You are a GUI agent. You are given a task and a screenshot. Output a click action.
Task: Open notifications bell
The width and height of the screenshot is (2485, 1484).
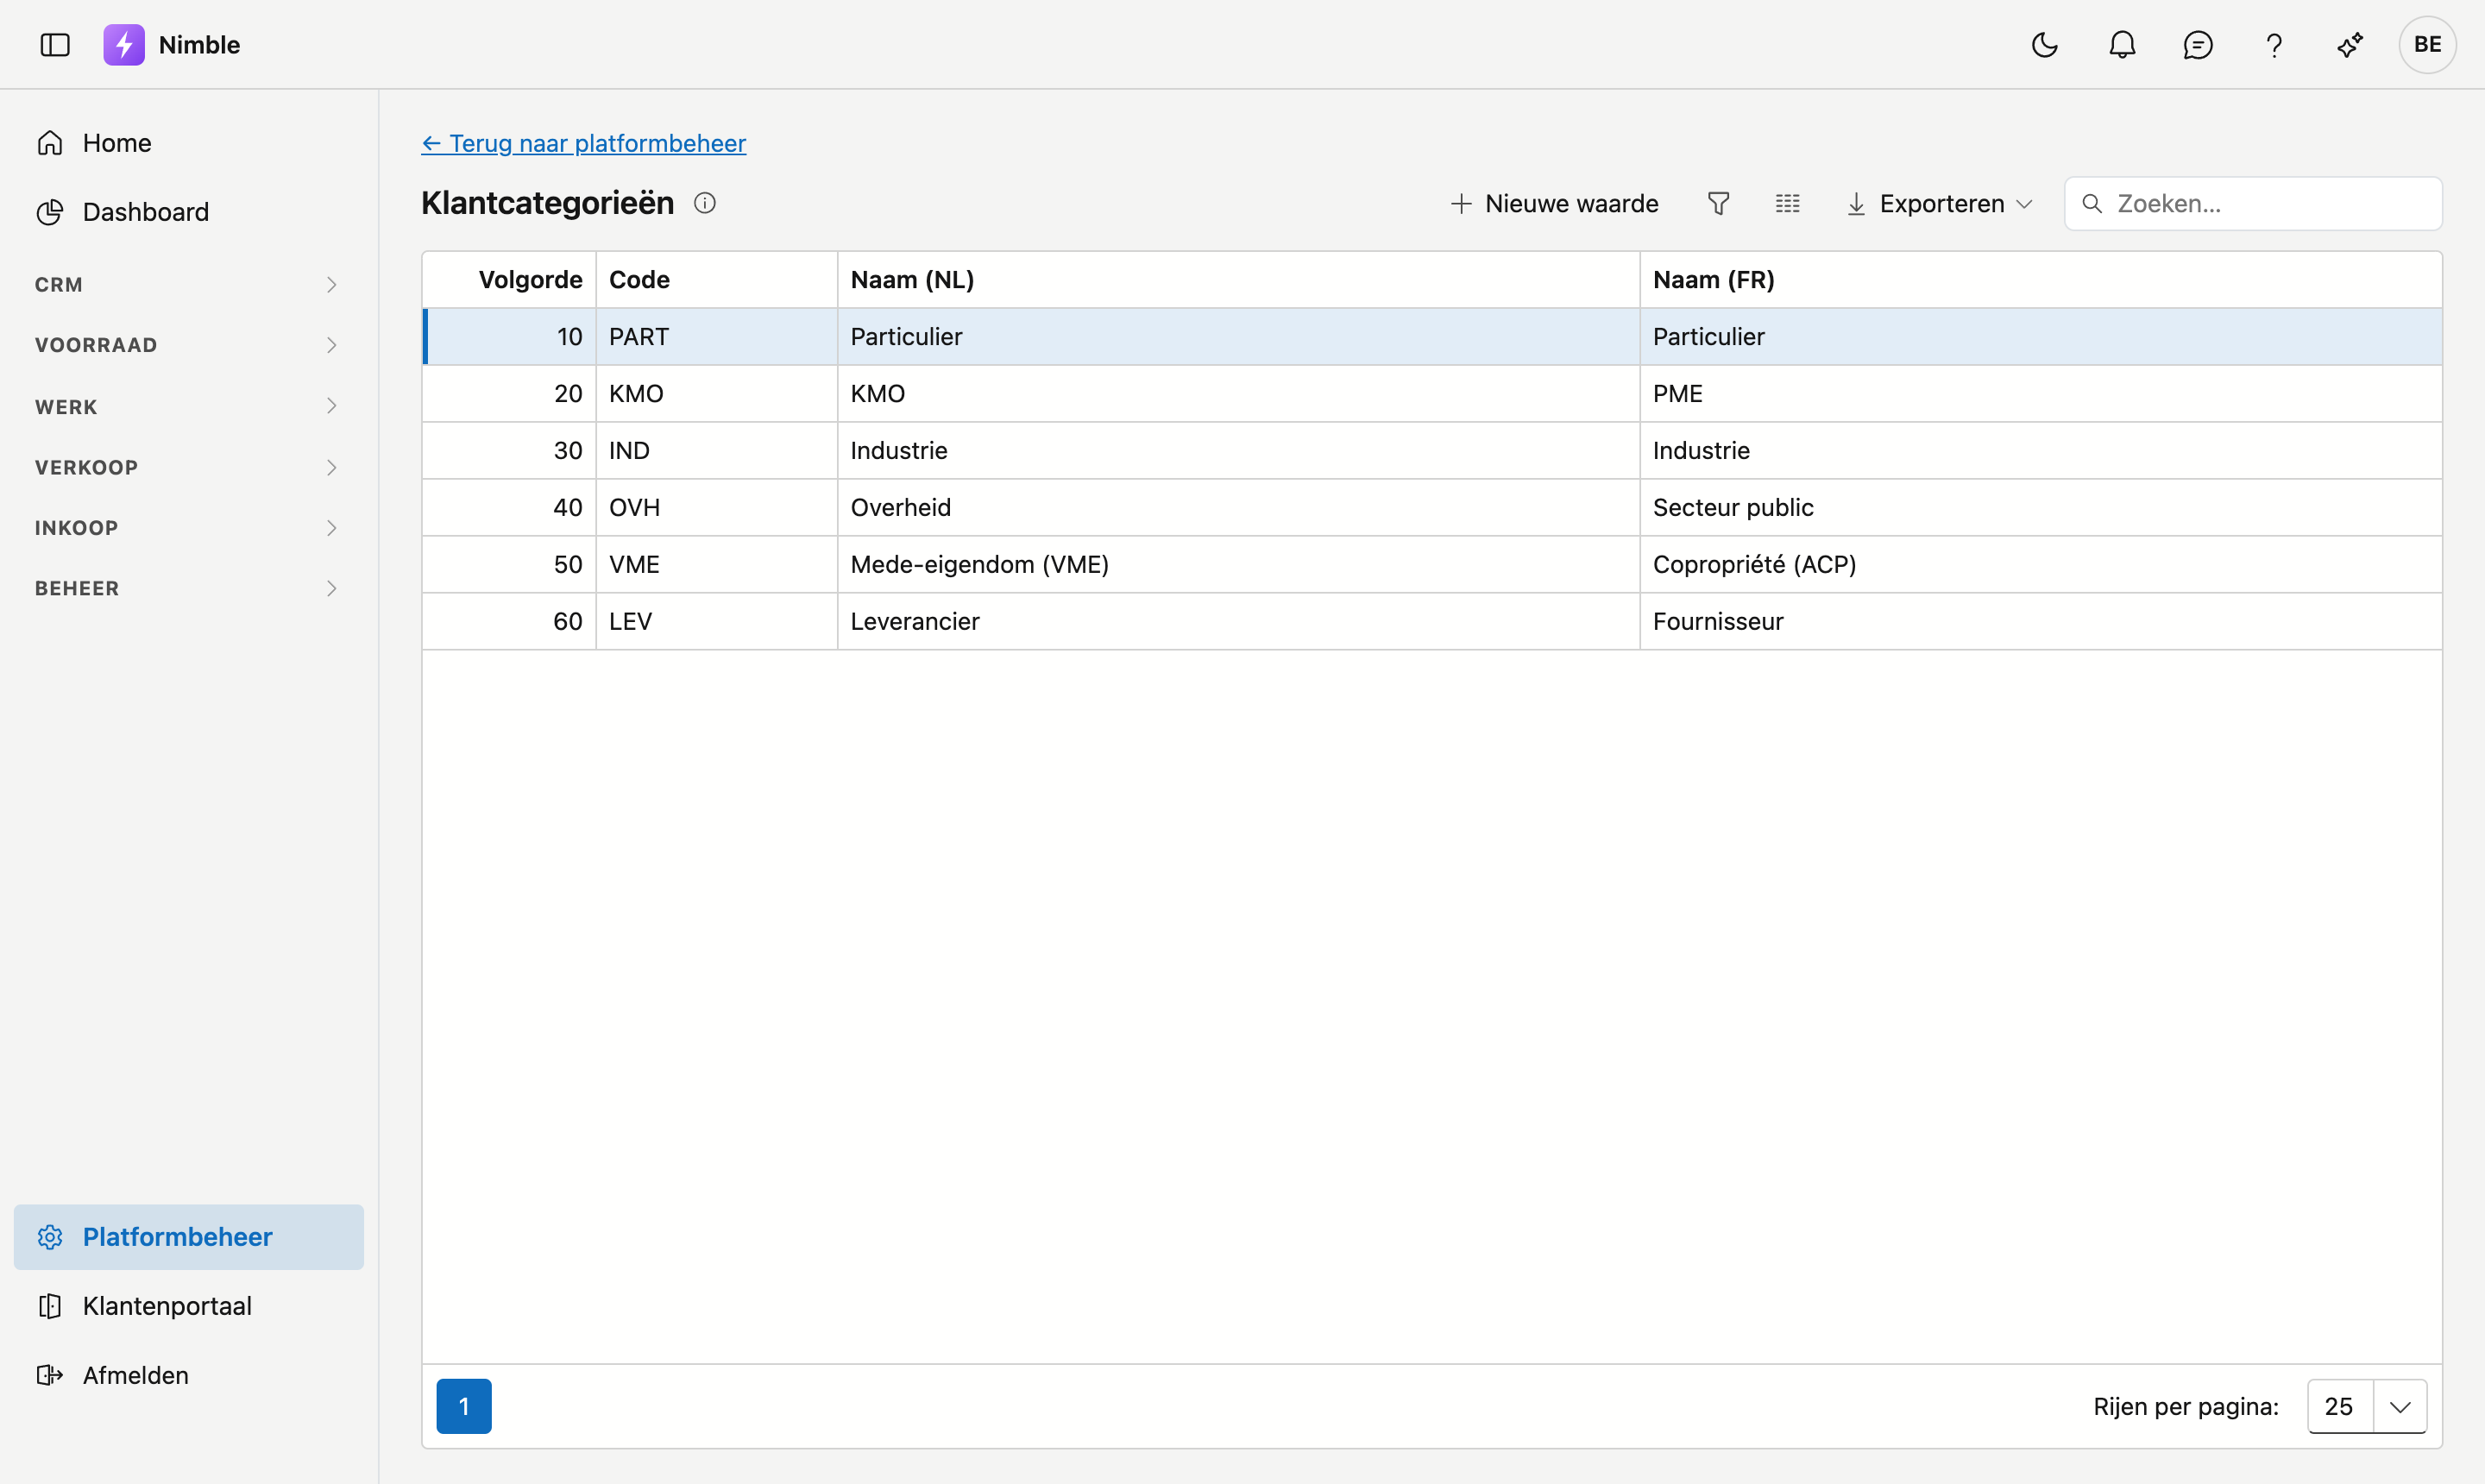coord(2122,45)
